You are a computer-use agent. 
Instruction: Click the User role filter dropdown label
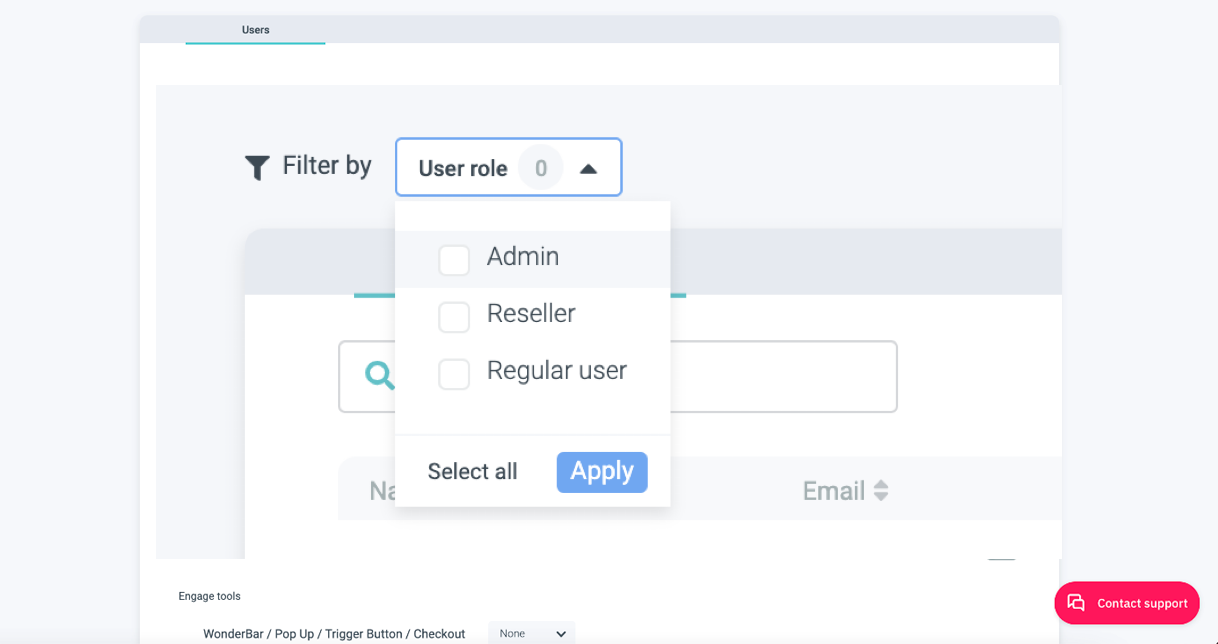pyautogui.click(x=463, y=168)
